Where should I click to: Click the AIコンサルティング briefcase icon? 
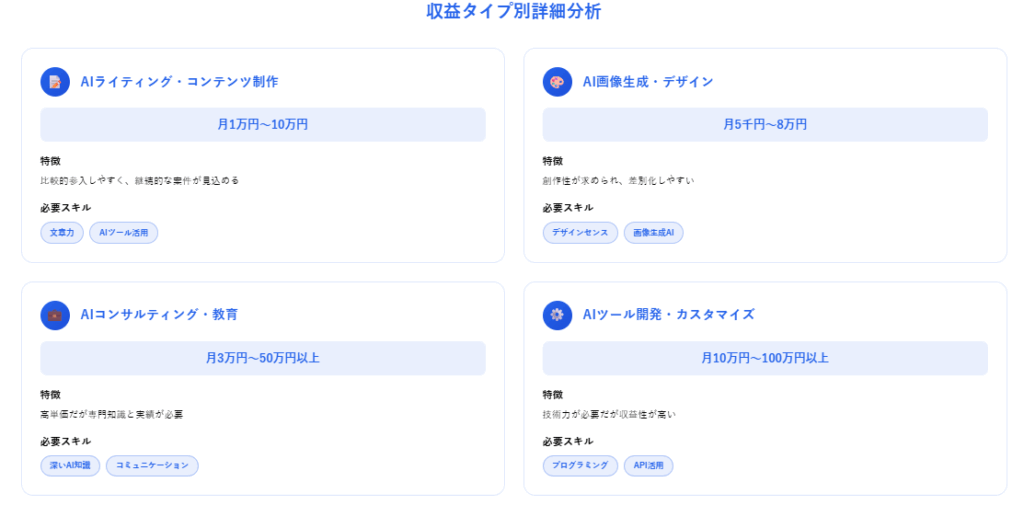pyautogui.click(x=55, y=316)
